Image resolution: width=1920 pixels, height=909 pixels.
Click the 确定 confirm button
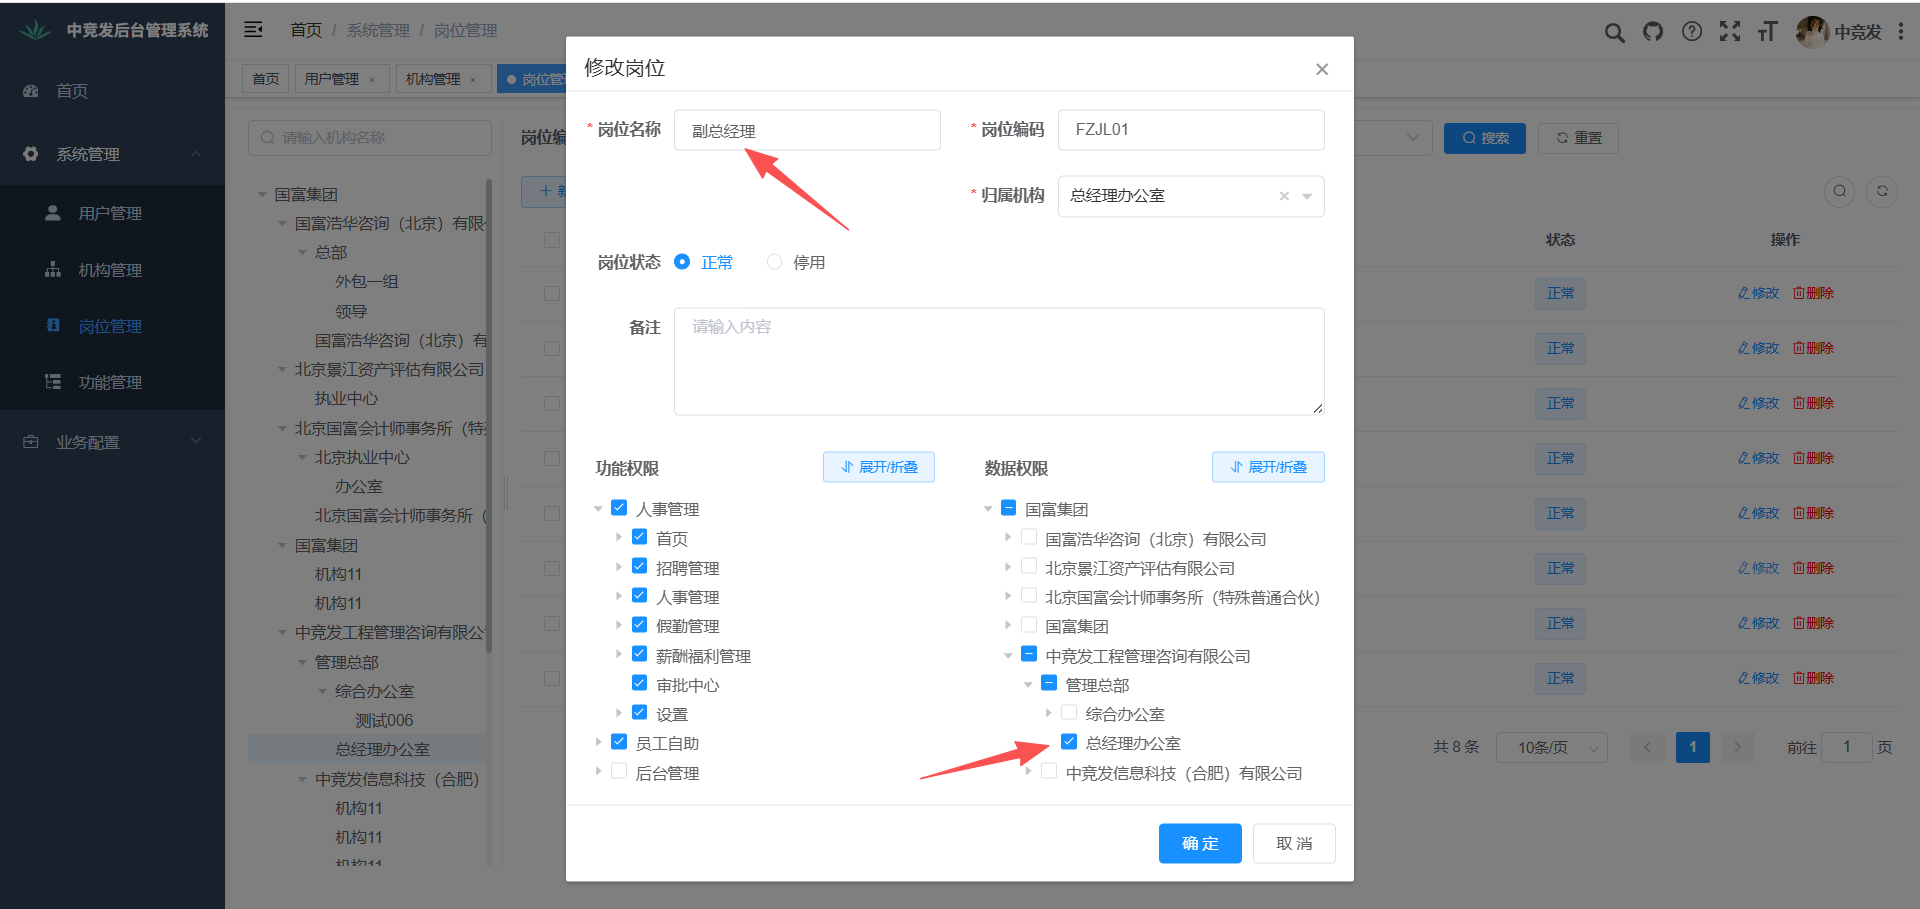(1200, 843)
